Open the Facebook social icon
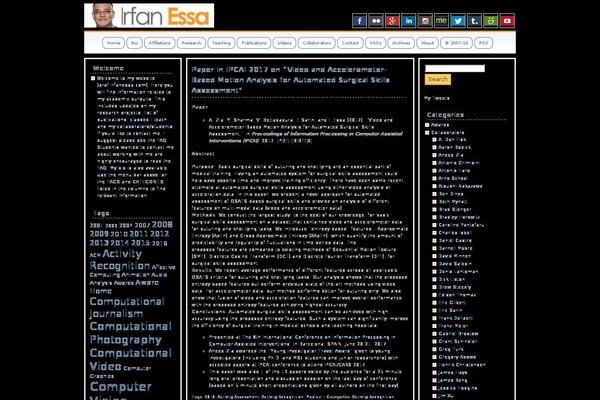This screenshot has height=400, width=600. [x=359, y=21]
